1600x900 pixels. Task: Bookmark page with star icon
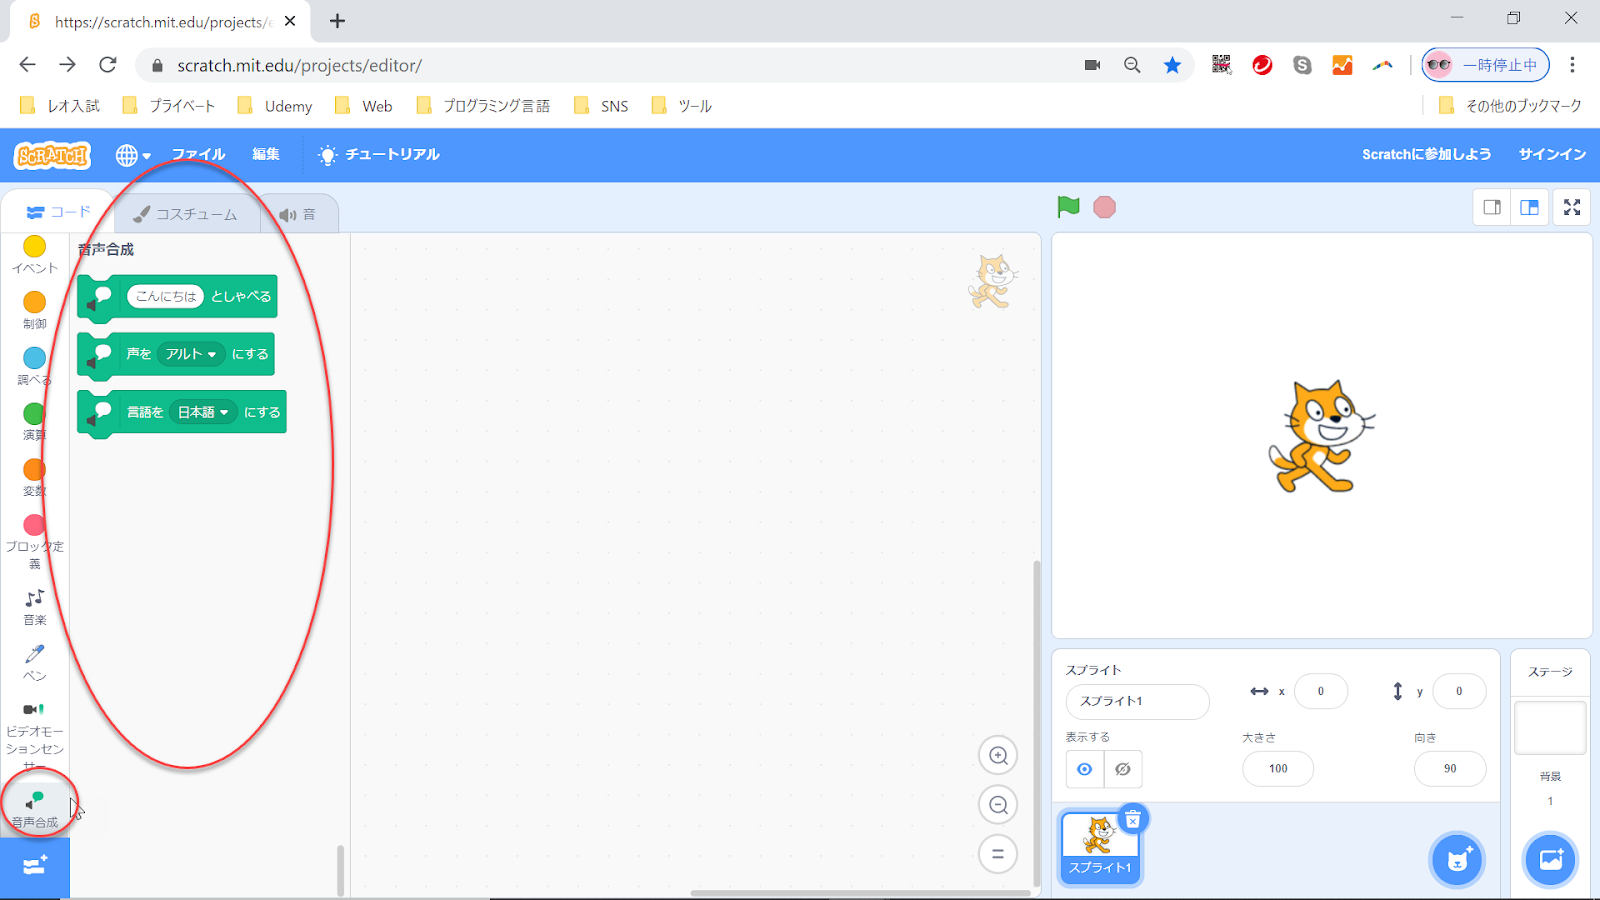click(x=1172, y=65)
